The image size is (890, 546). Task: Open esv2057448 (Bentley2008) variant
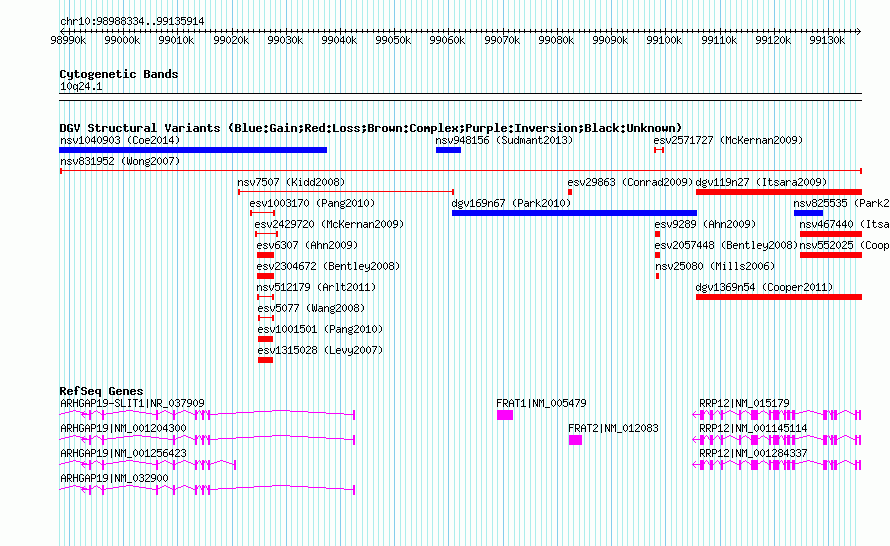tap(726, 245)
